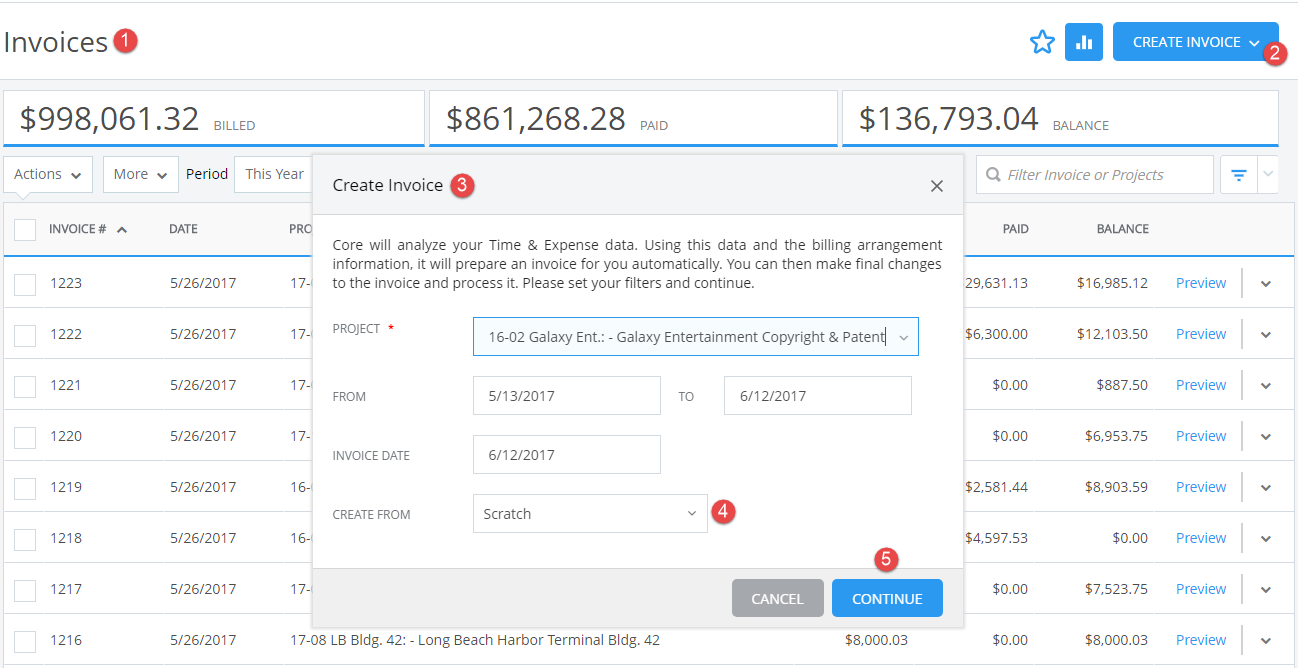
Task: Toggle the select-all checkbox in the header
Action: tap(25, 228)
